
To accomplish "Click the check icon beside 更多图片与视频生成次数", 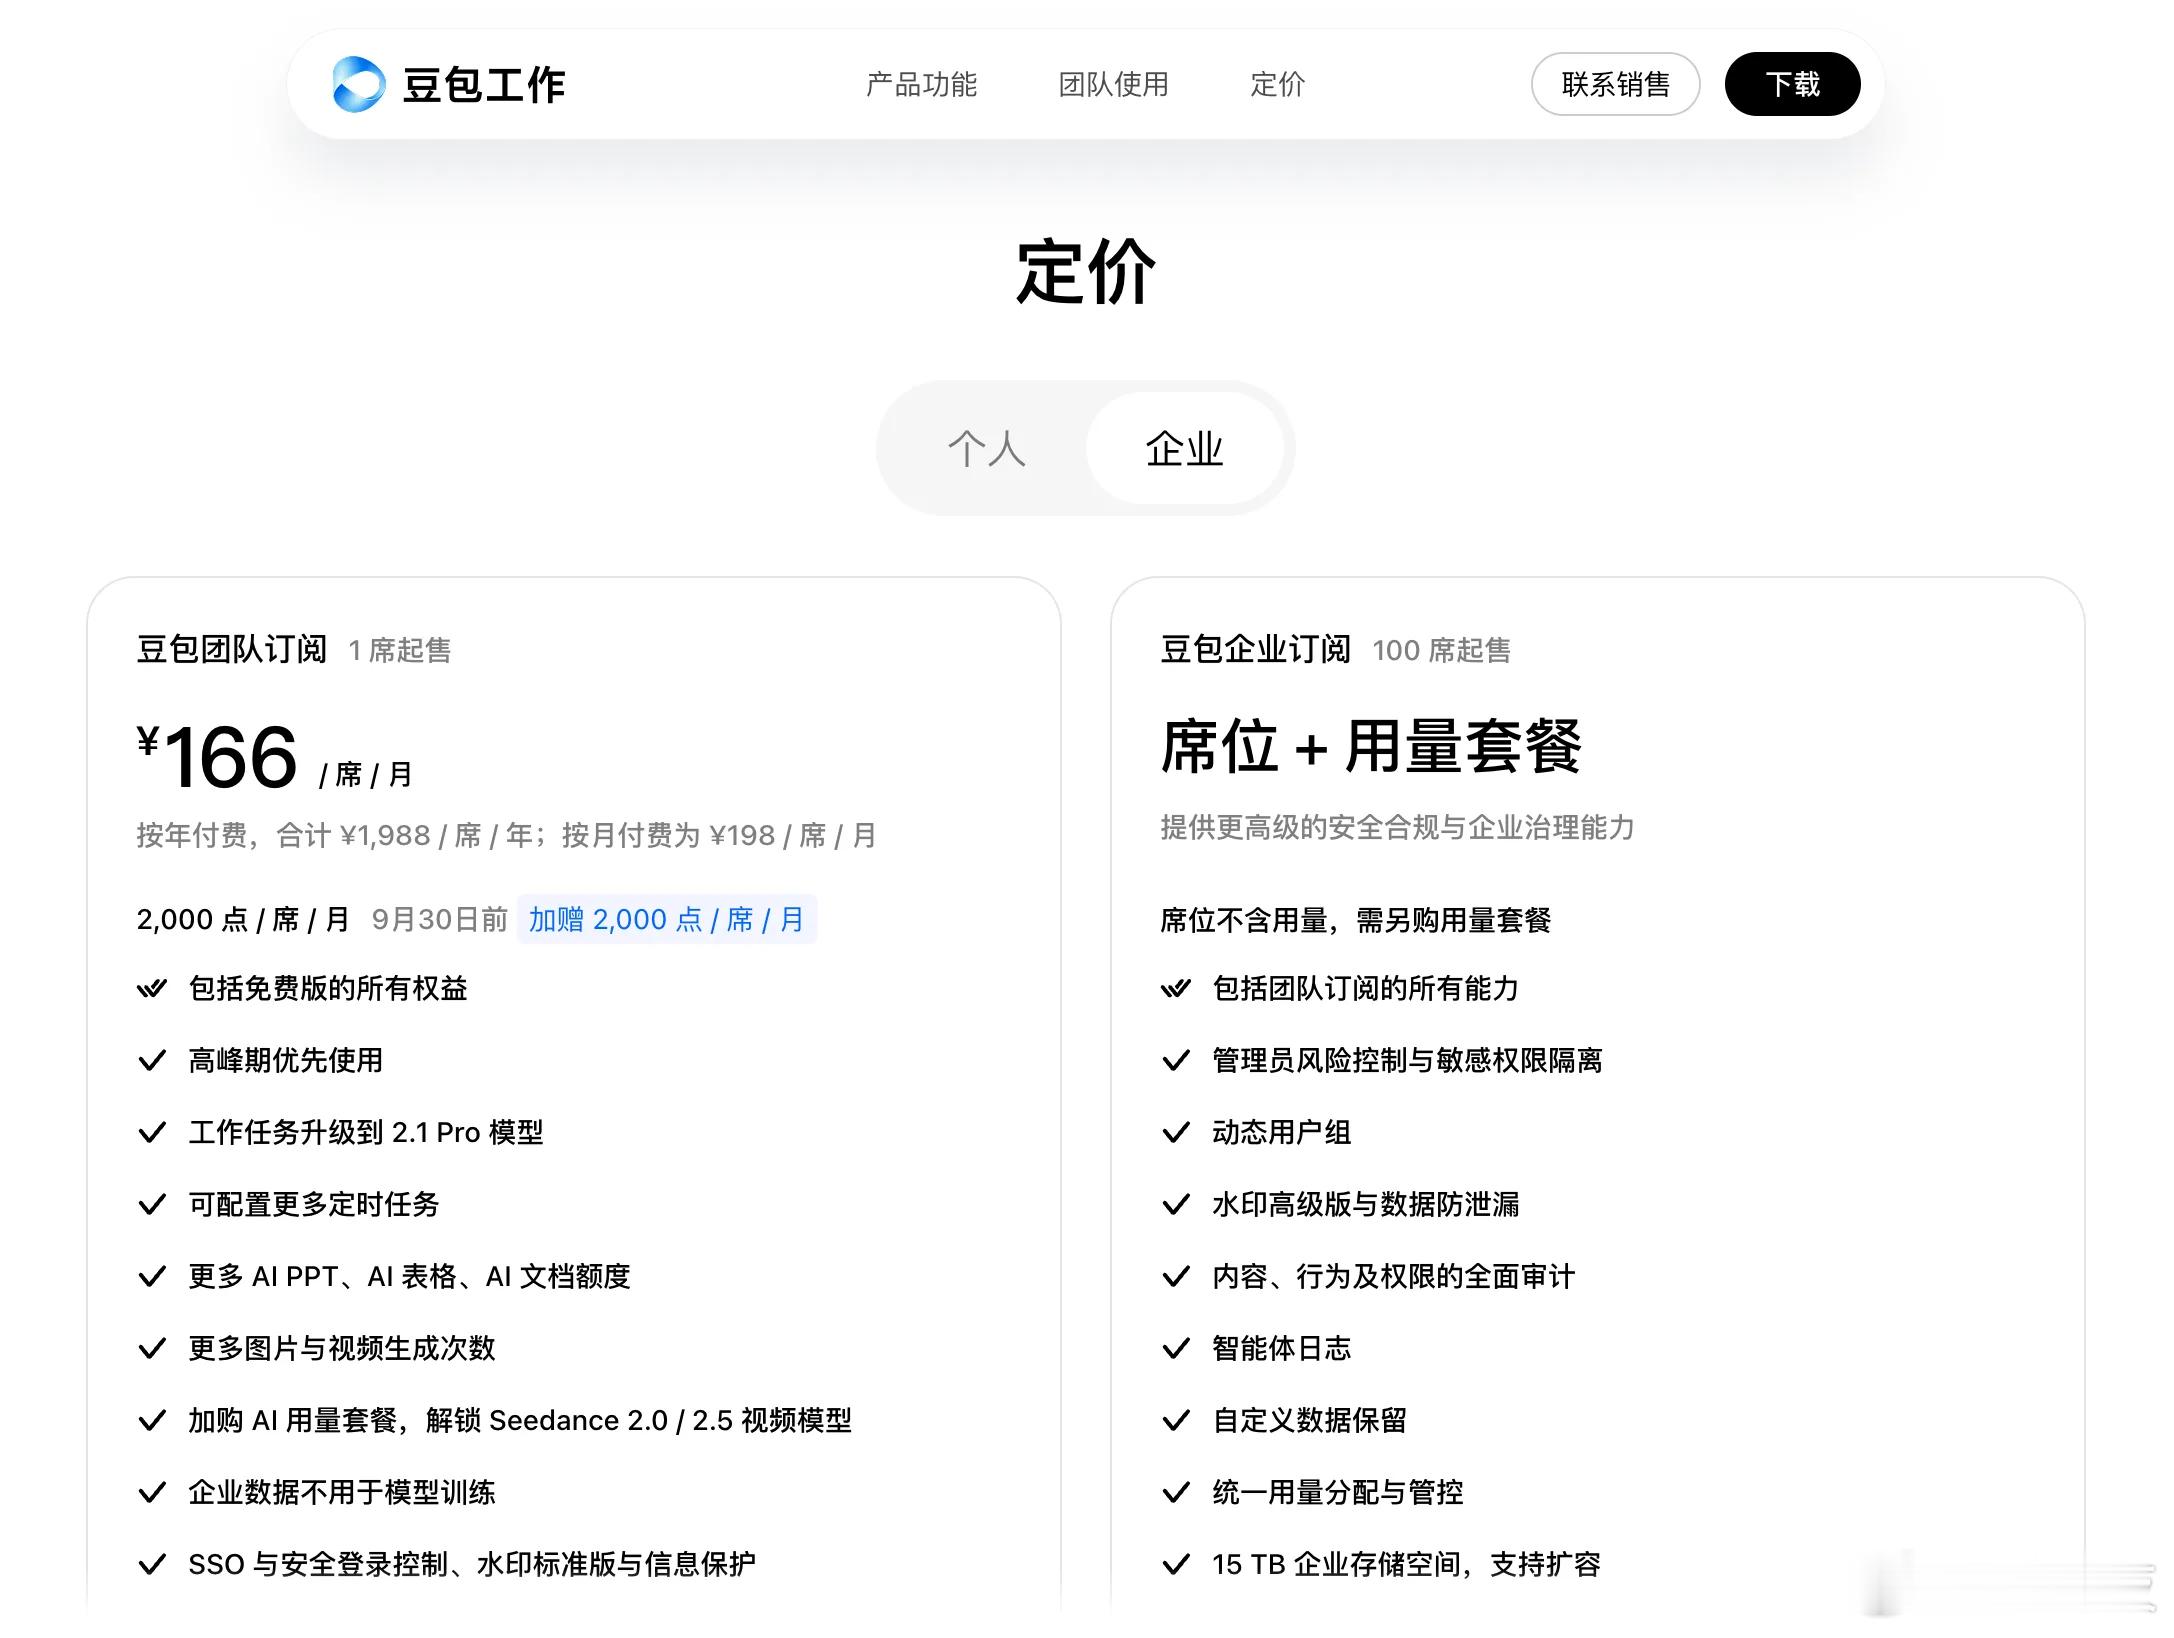I will [152, 1349].
